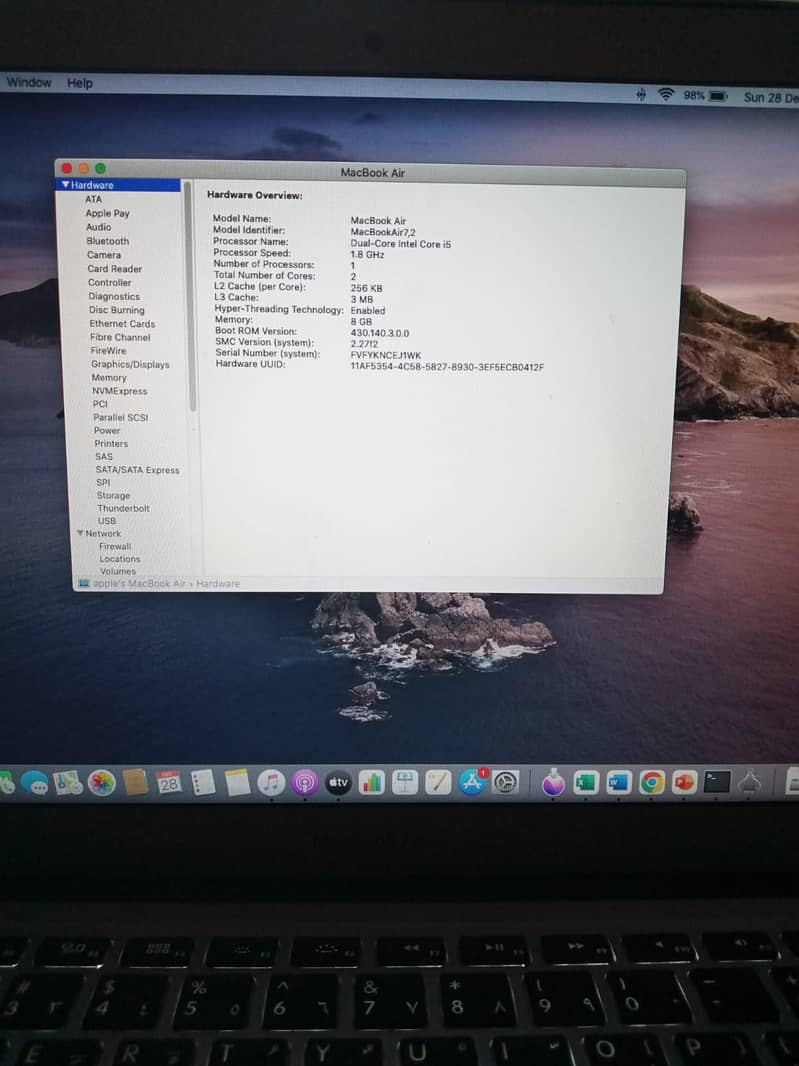Collapse the Hardware category triangle

65,184
